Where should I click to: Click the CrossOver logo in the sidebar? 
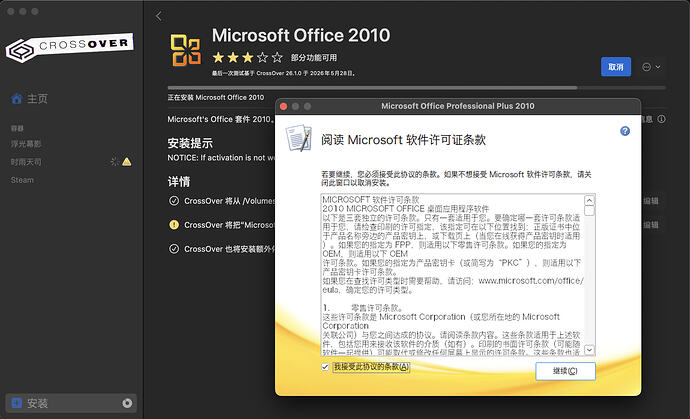click(70, 48)
